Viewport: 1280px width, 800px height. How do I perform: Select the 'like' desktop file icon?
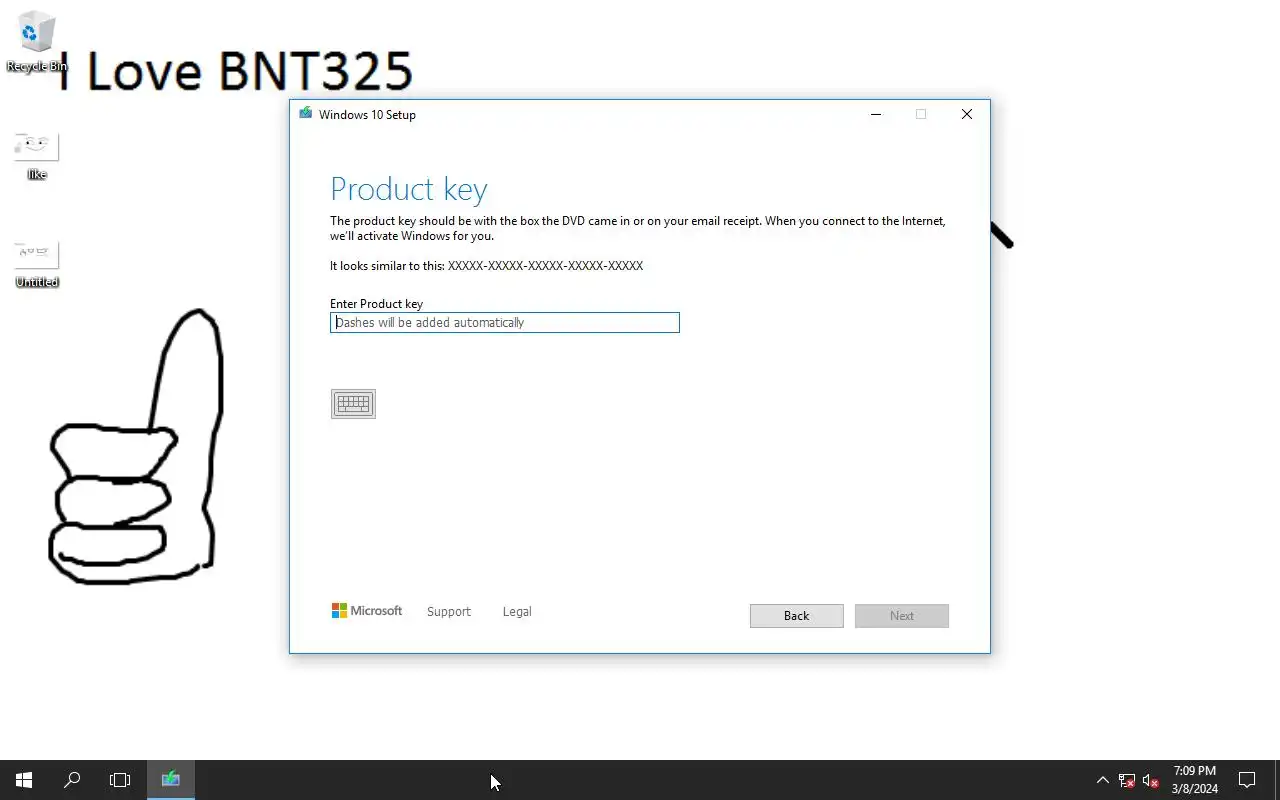(x=36, y=157)
